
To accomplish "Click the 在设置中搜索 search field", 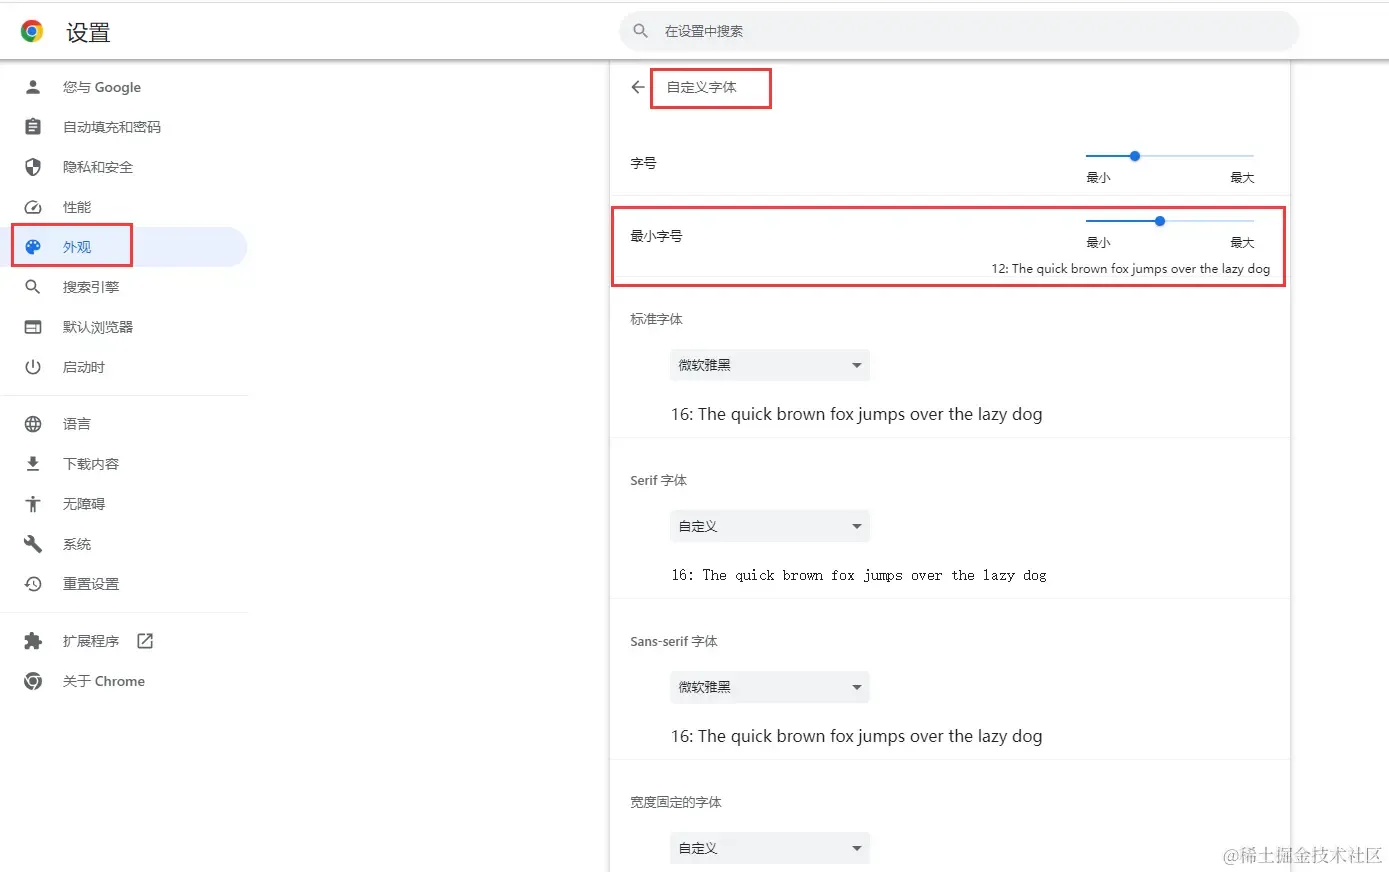I will point(959,31).
